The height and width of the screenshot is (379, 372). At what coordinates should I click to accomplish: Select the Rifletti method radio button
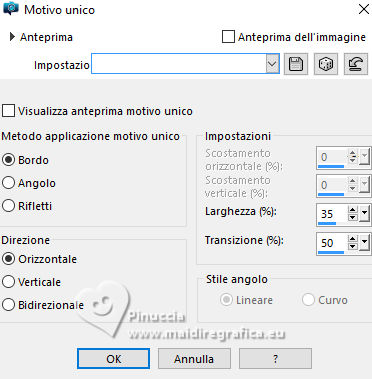[x=8, y=206]
